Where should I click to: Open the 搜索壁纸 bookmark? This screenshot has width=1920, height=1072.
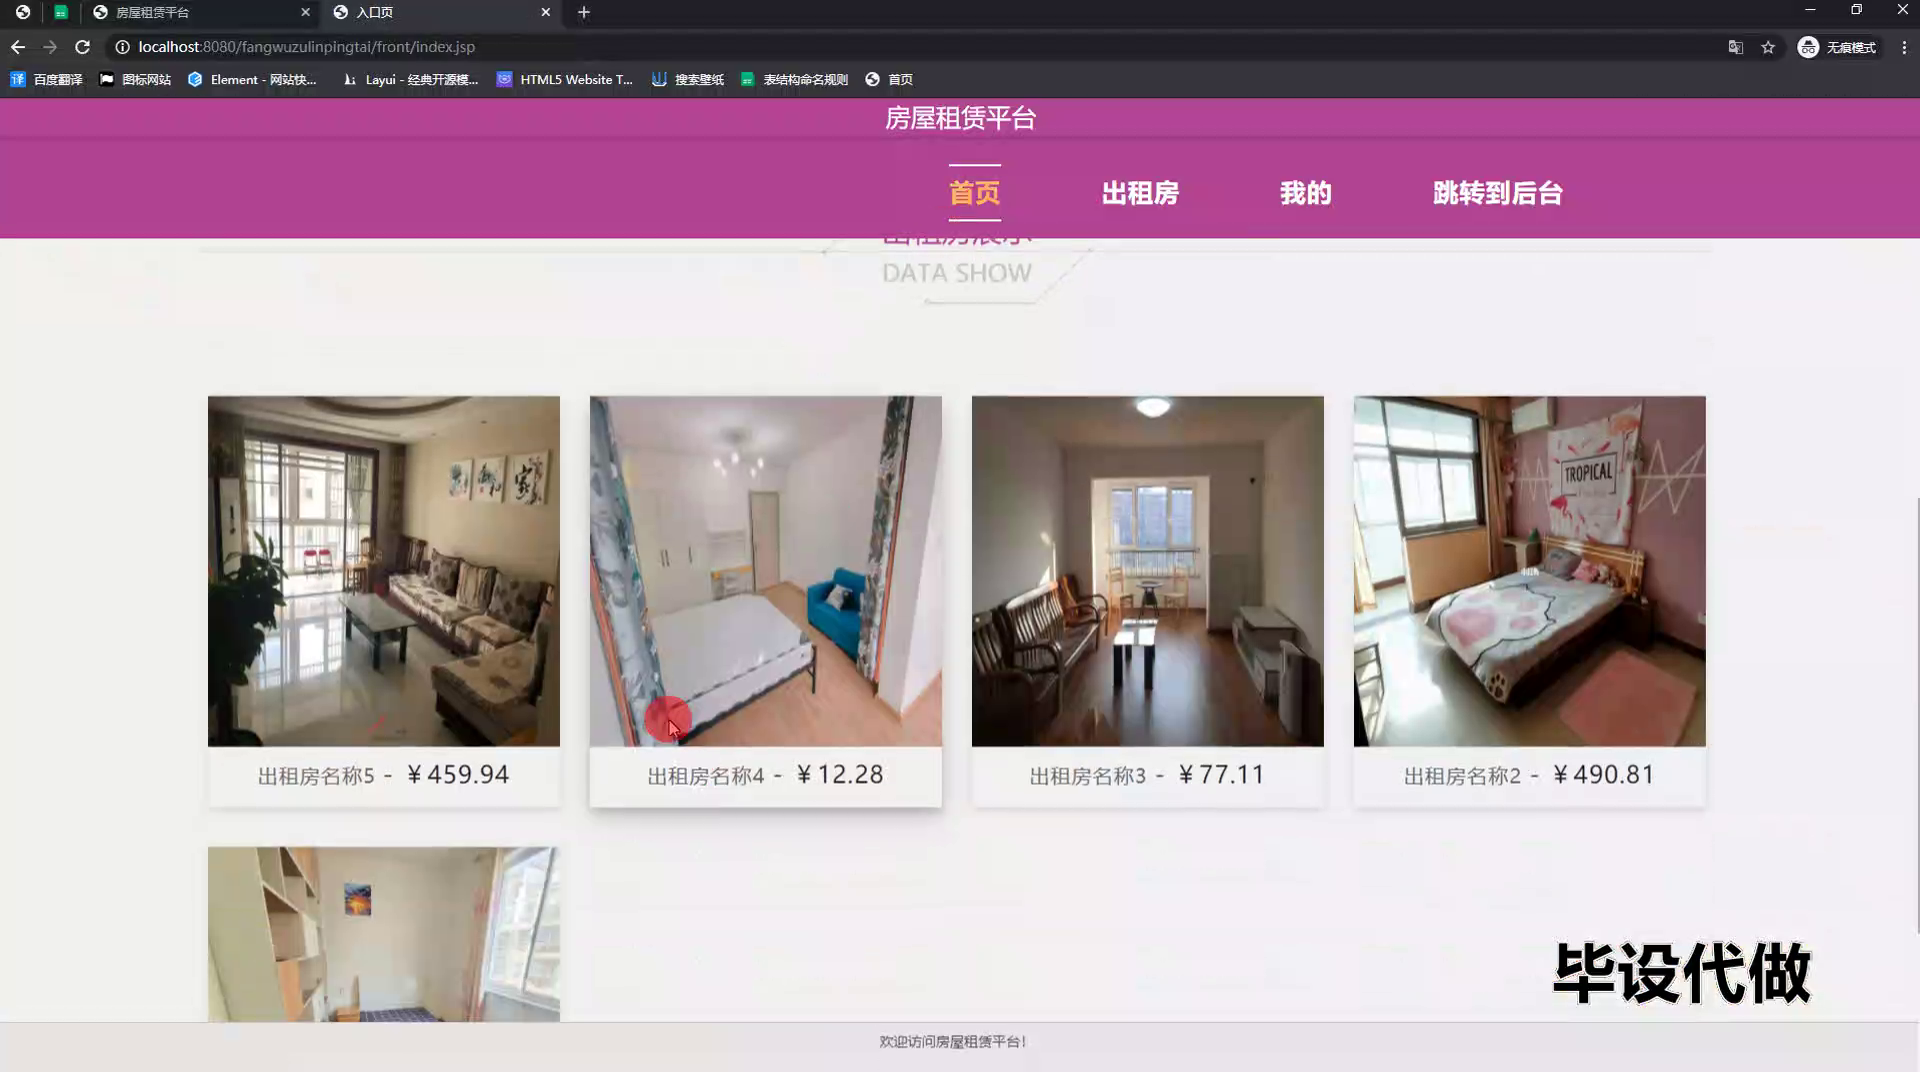688,79
